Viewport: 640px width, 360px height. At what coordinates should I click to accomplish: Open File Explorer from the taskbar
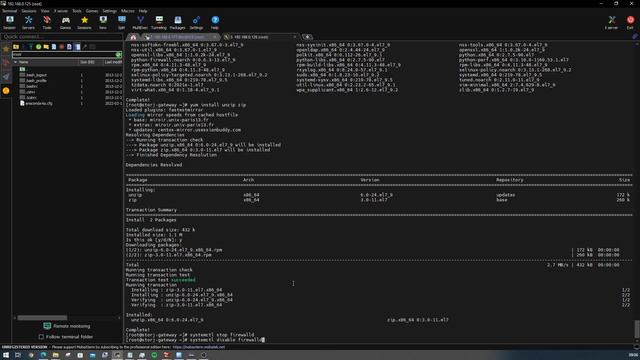pyautogui.click(x=56, y=355)
